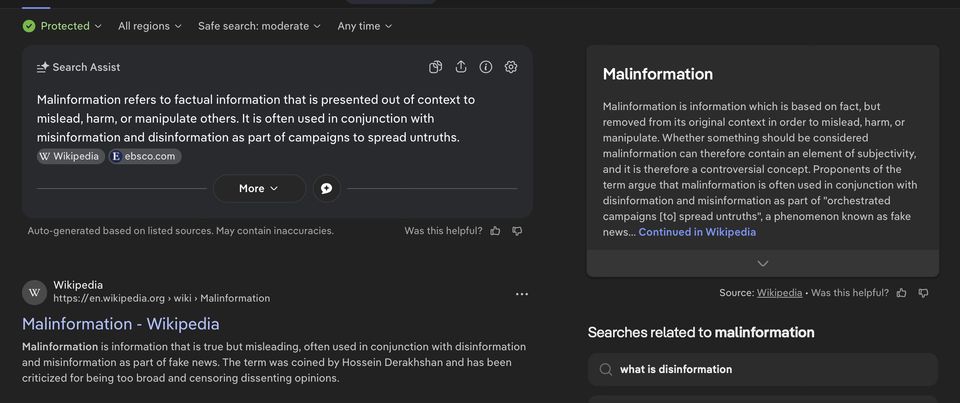Click the en.wikipedia.org result URL
Screen dimensions: 960x403
(162, 298)
